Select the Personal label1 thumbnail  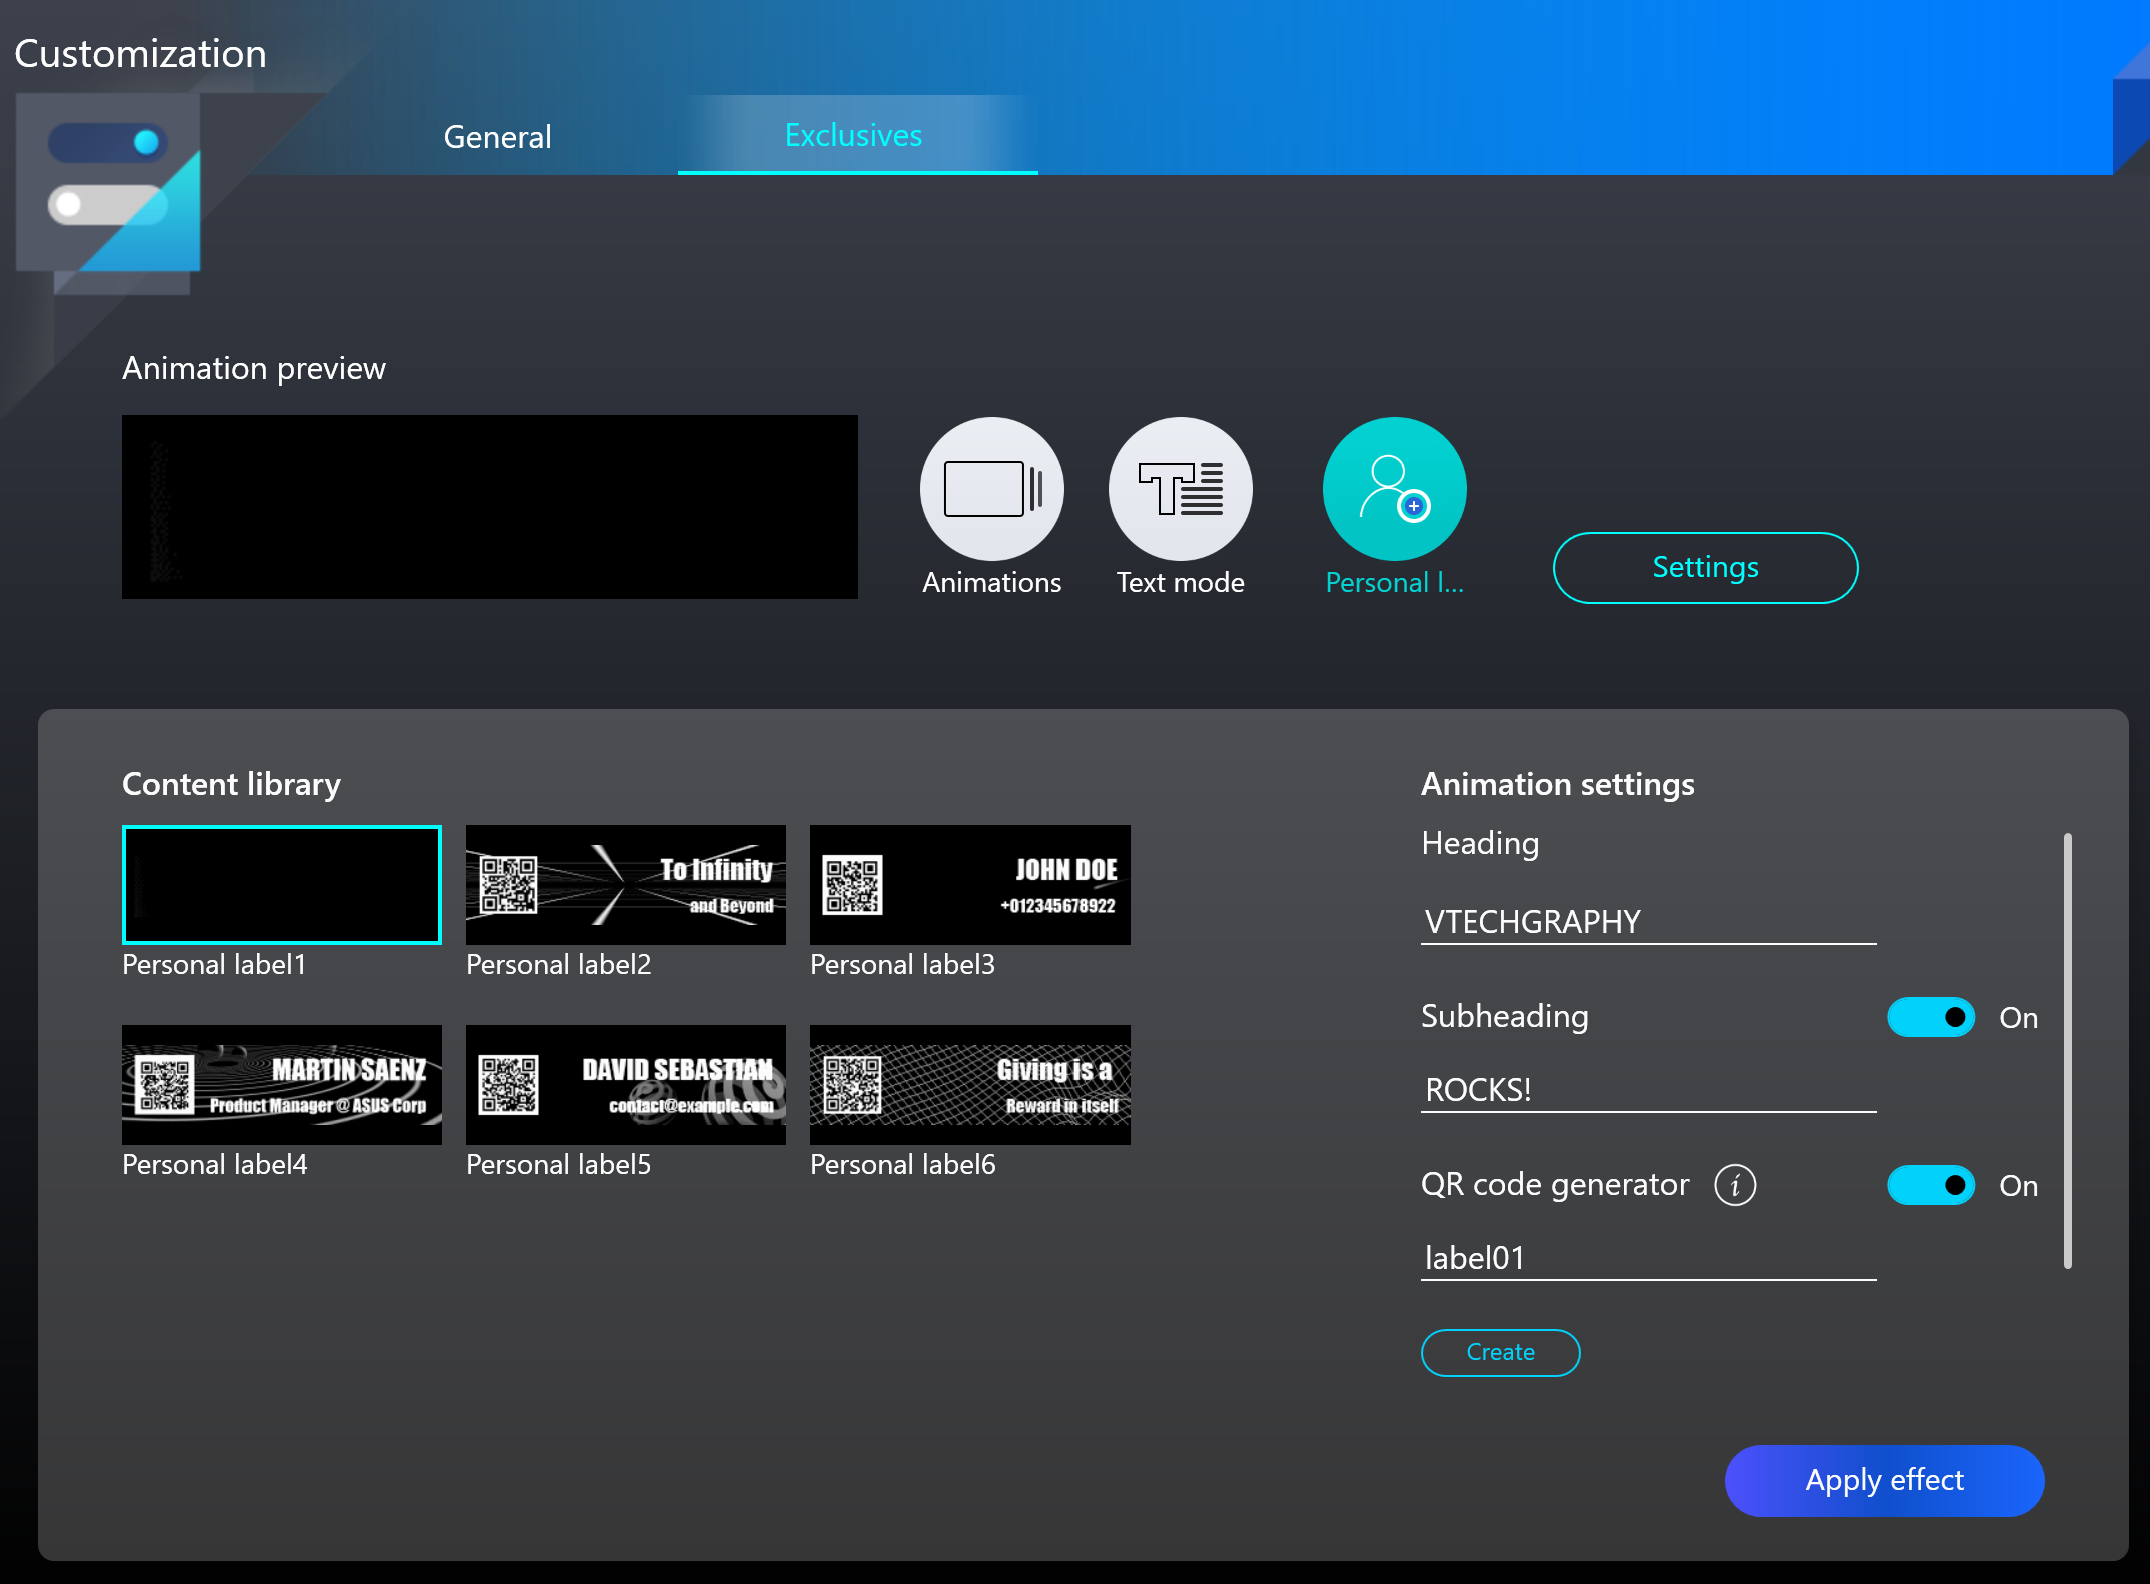[x=281, y=884]
